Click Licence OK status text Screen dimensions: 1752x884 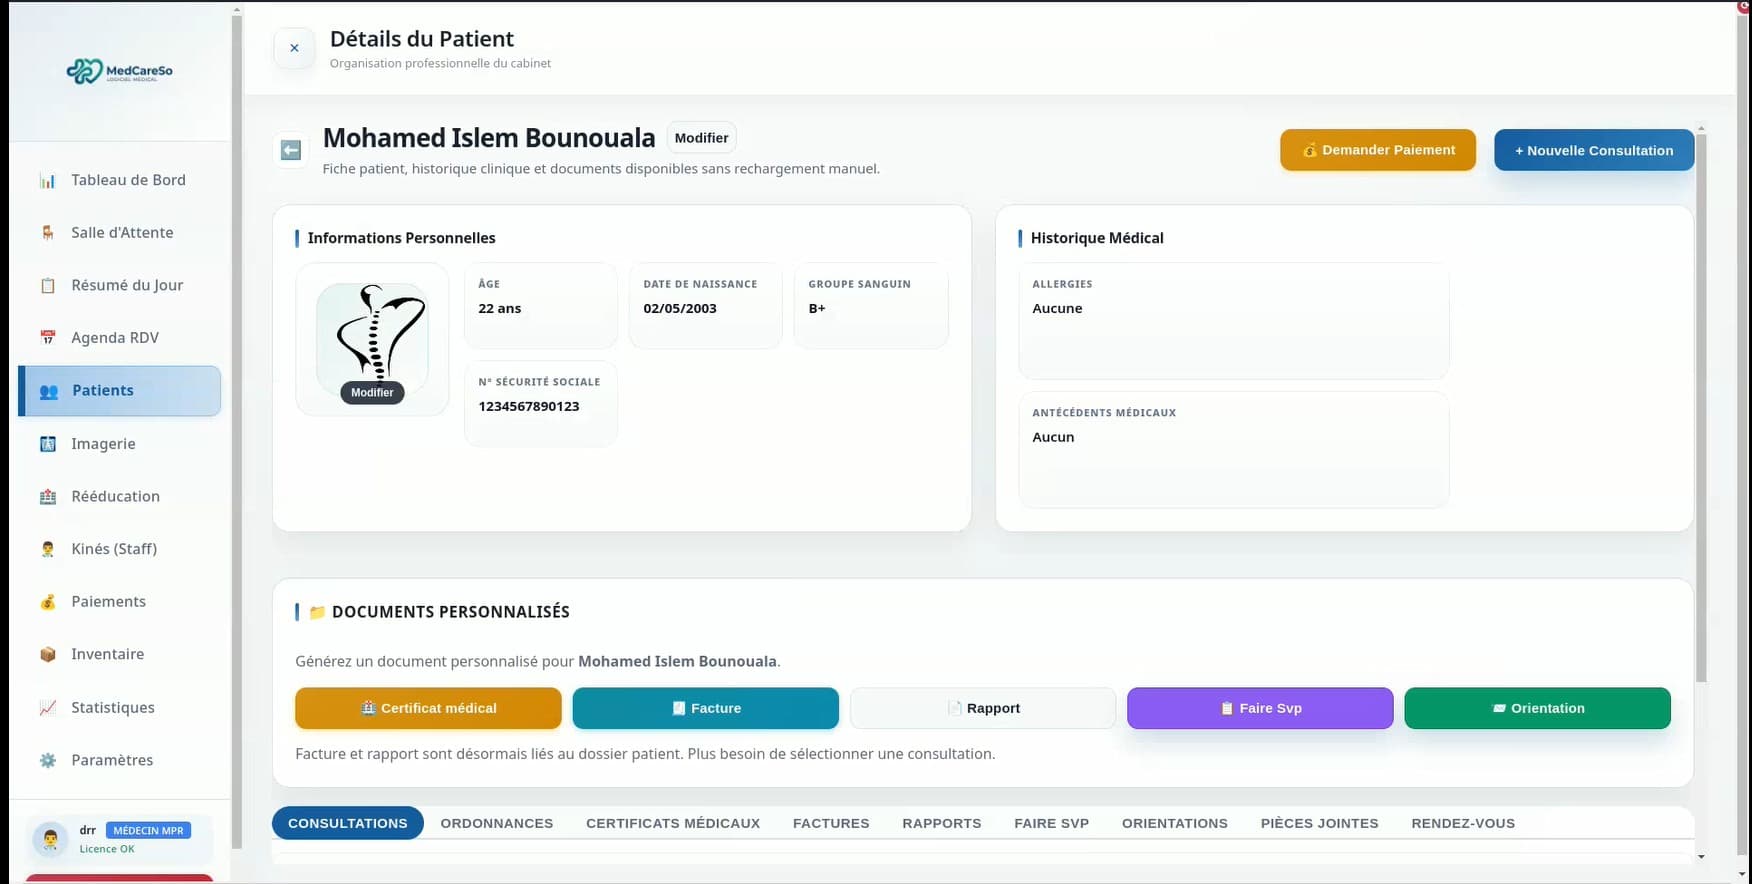coord(107,849)
